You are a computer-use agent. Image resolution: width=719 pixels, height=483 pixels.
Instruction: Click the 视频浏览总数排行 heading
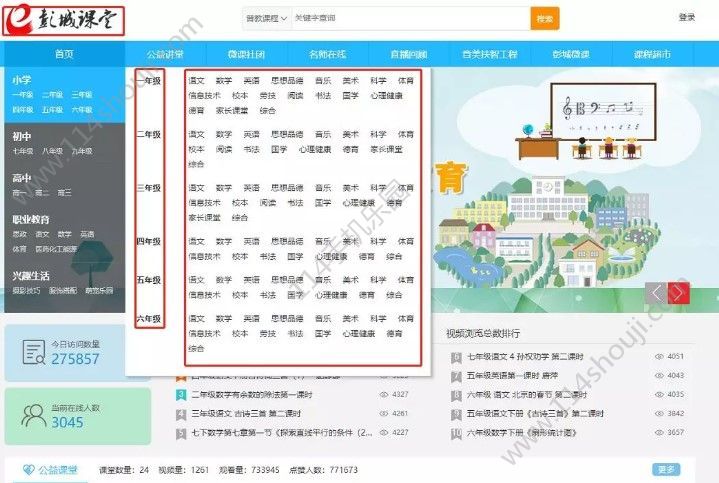click(x=483, y=333)
